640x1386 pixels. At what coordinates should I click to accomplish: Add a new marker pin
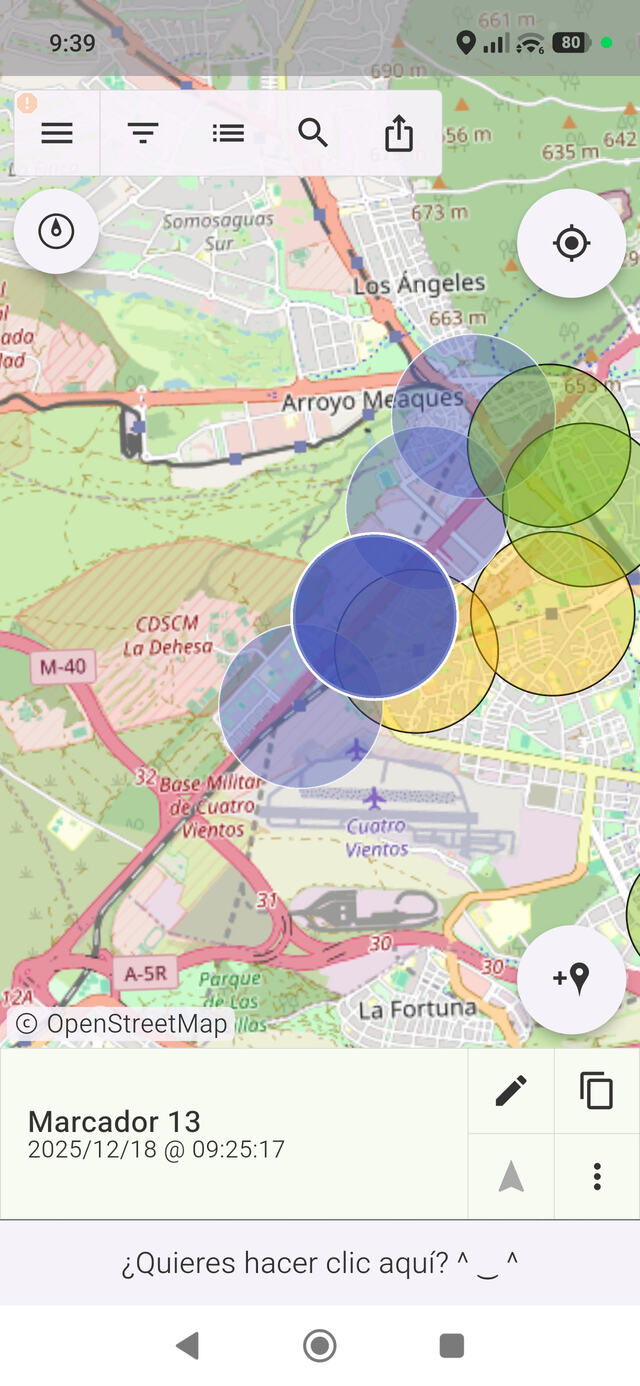click(571, 979)
